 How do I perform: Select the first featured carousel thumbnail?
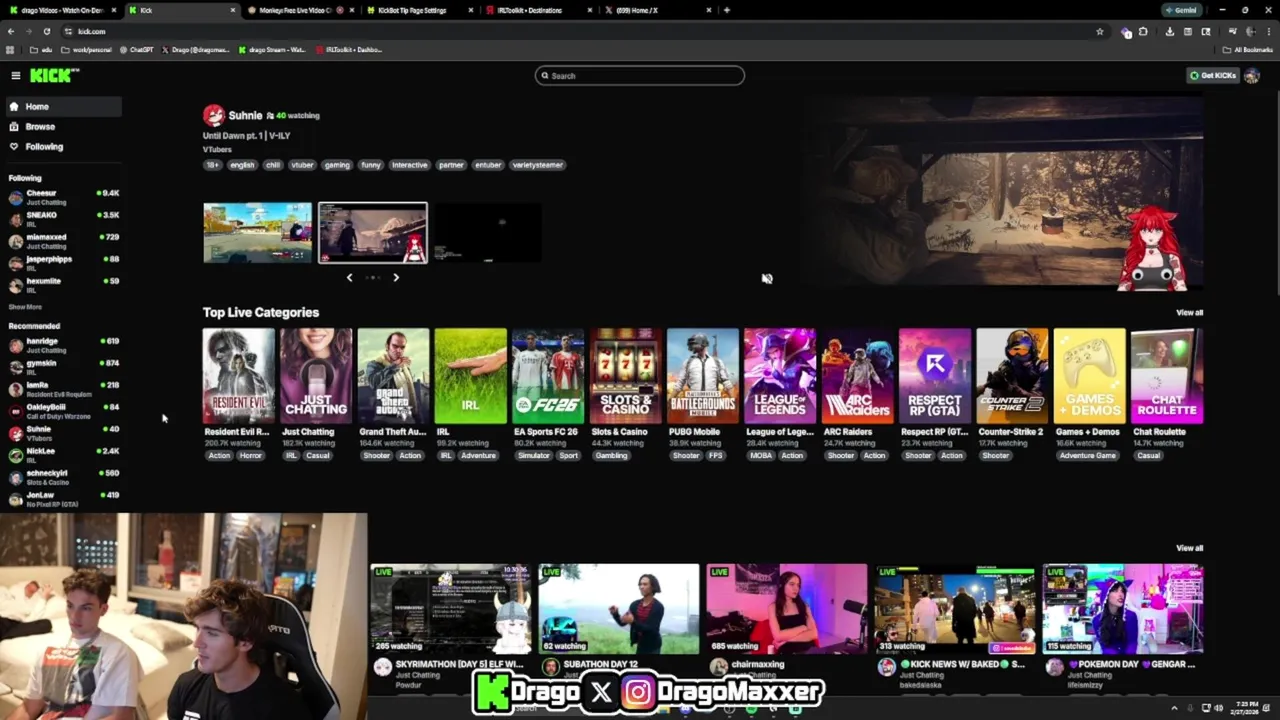(x=258, y=233)
